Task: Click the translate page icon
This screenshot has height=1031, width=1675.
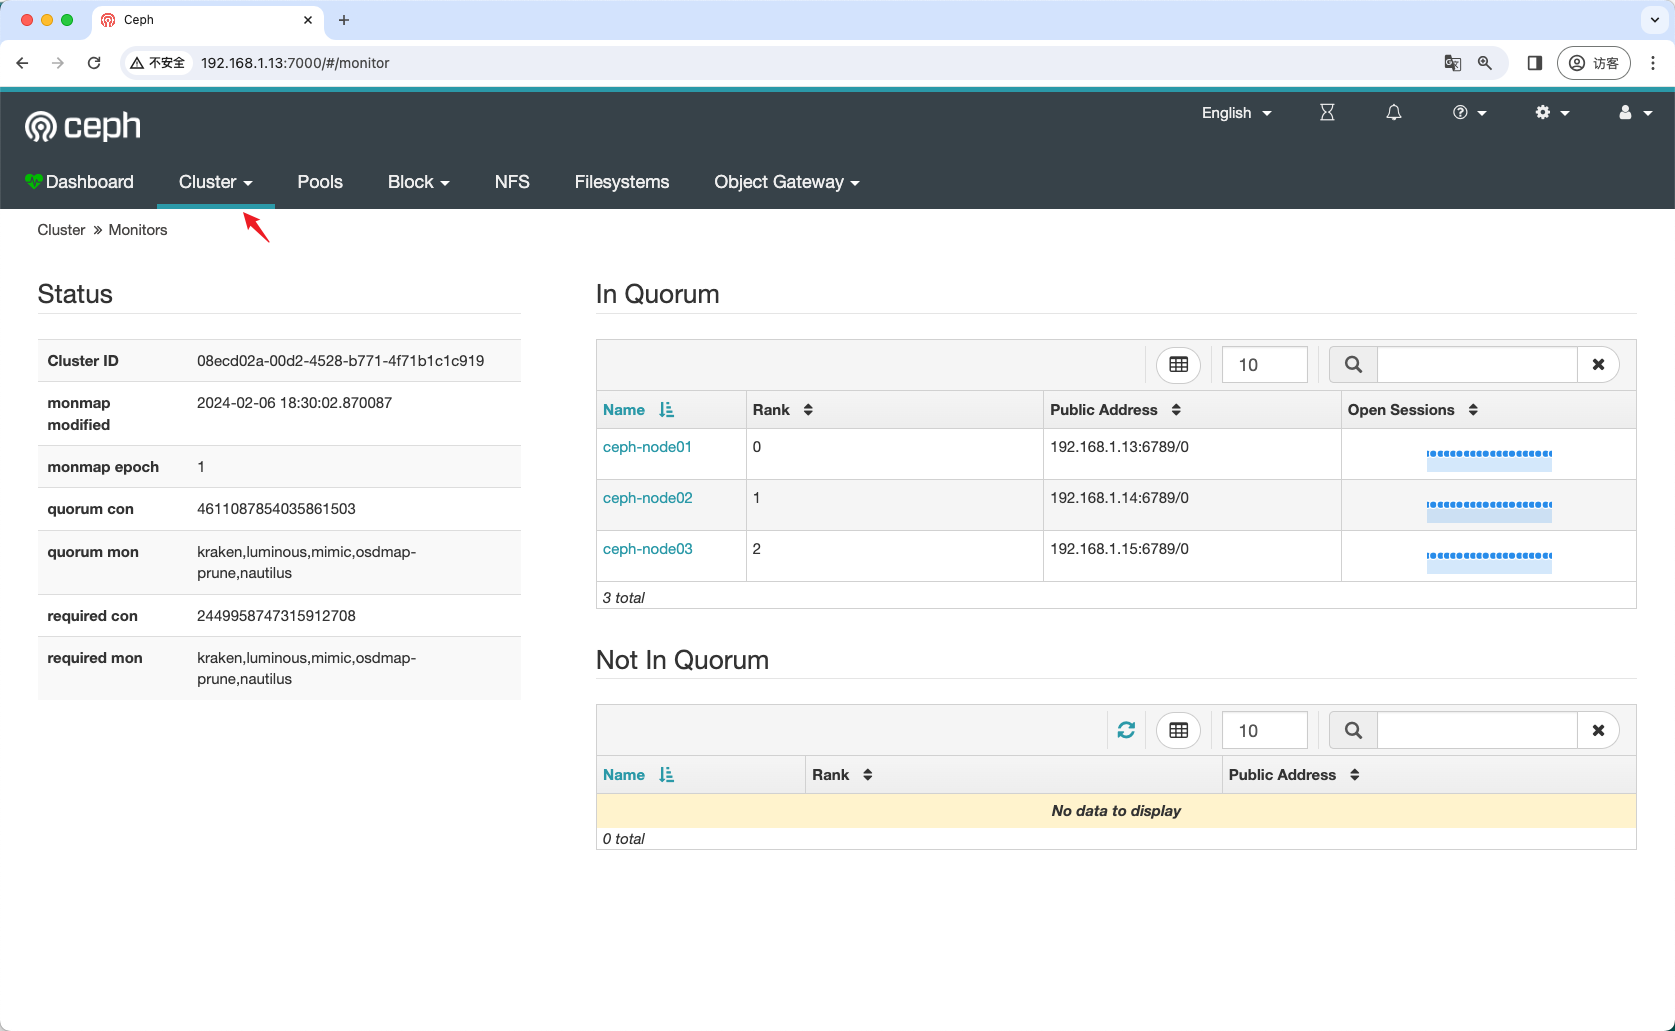Action: 1453,63
